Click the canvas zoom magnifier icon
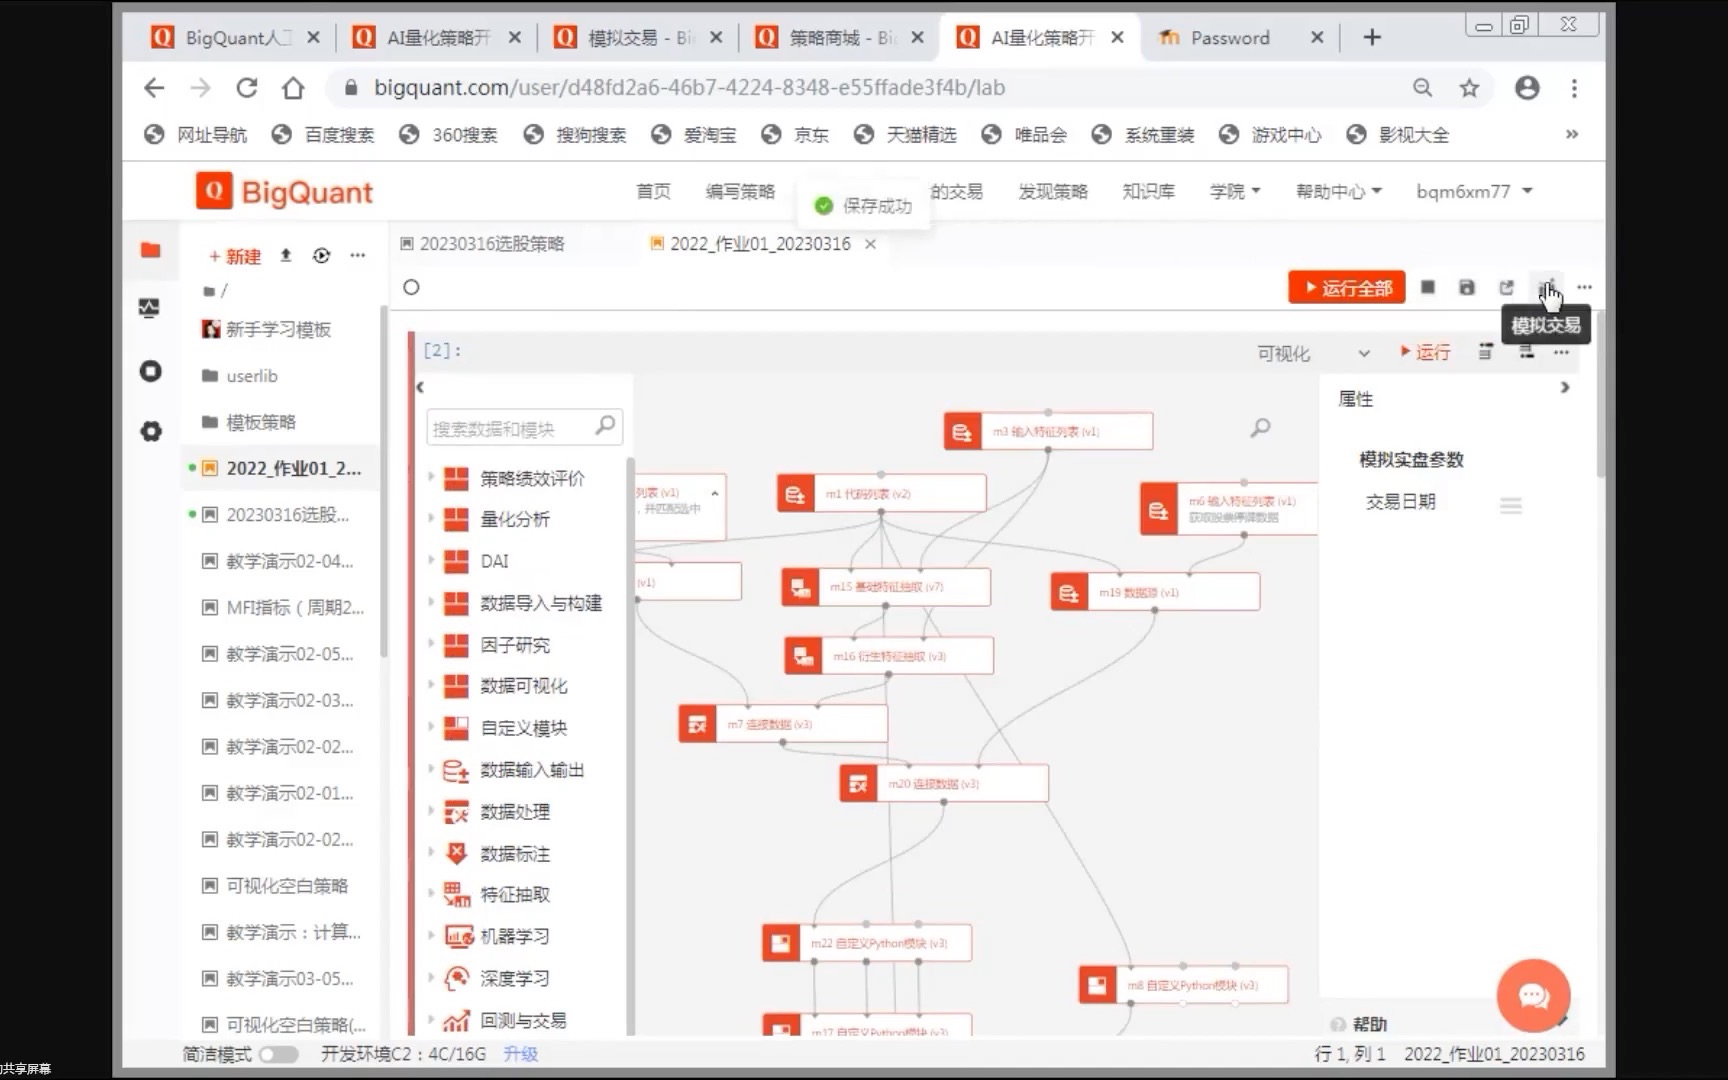 click(1260, 428)
